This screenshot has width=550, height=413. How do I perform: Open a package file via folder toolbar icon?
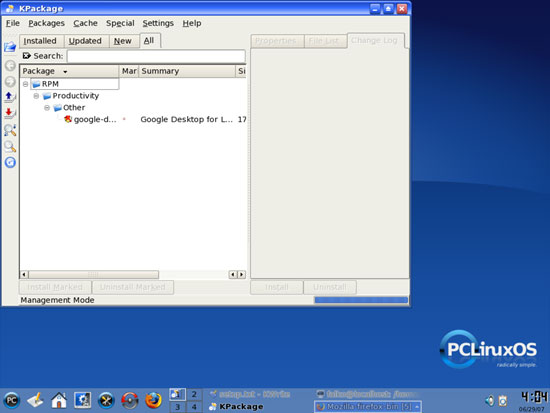10,47
